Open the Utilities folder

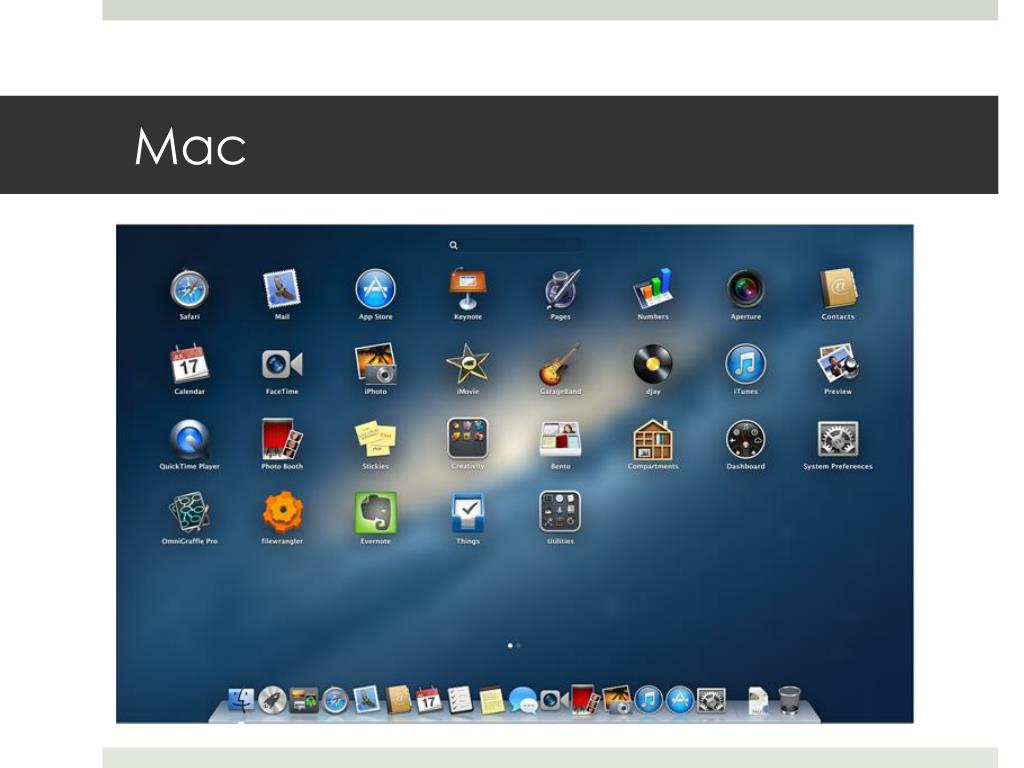(x=560, y=512)
